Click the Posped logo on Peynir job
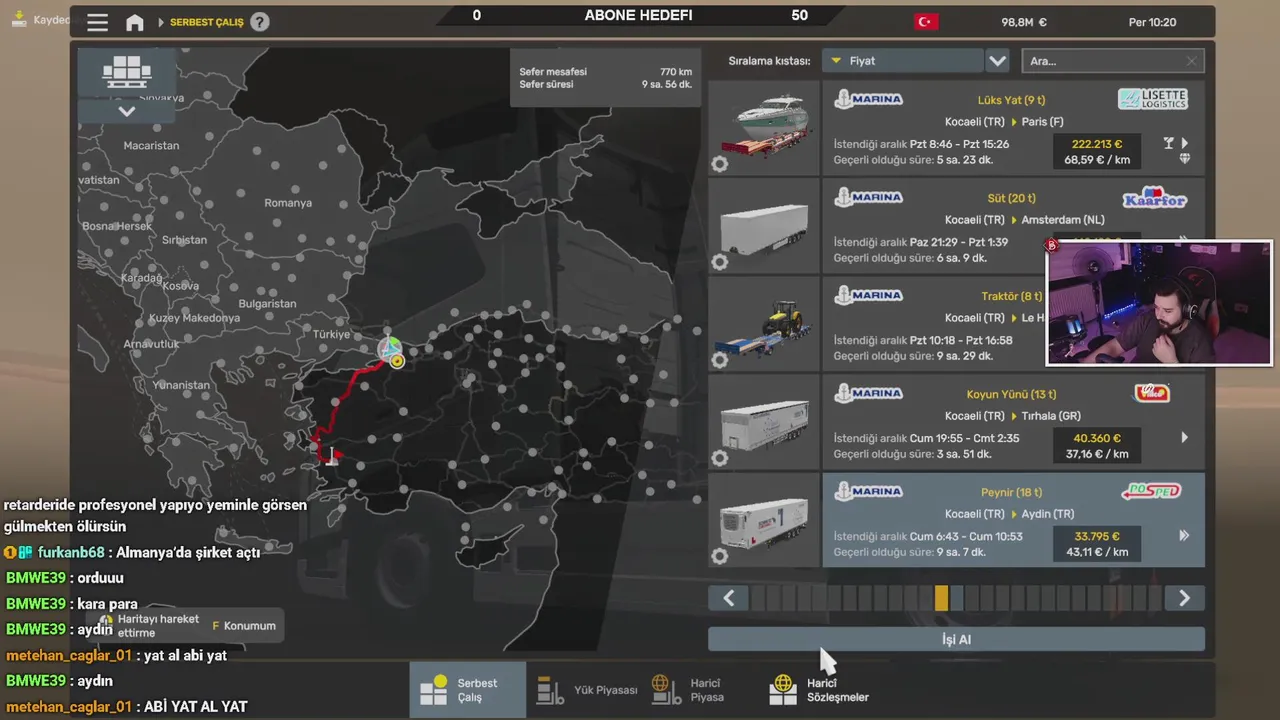 1151,491
